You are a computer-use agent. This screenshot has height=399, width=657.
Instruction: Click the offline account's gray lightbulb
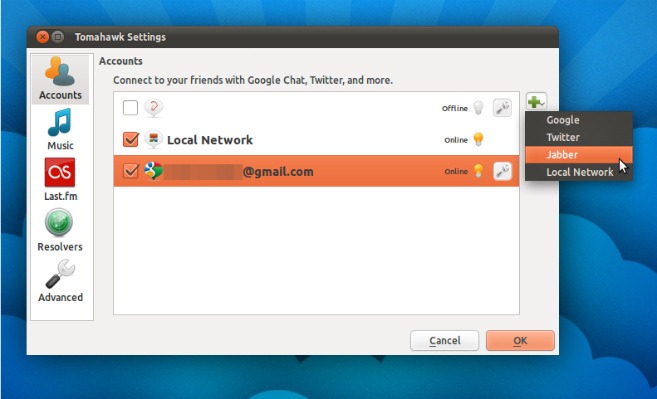point(478,108)
